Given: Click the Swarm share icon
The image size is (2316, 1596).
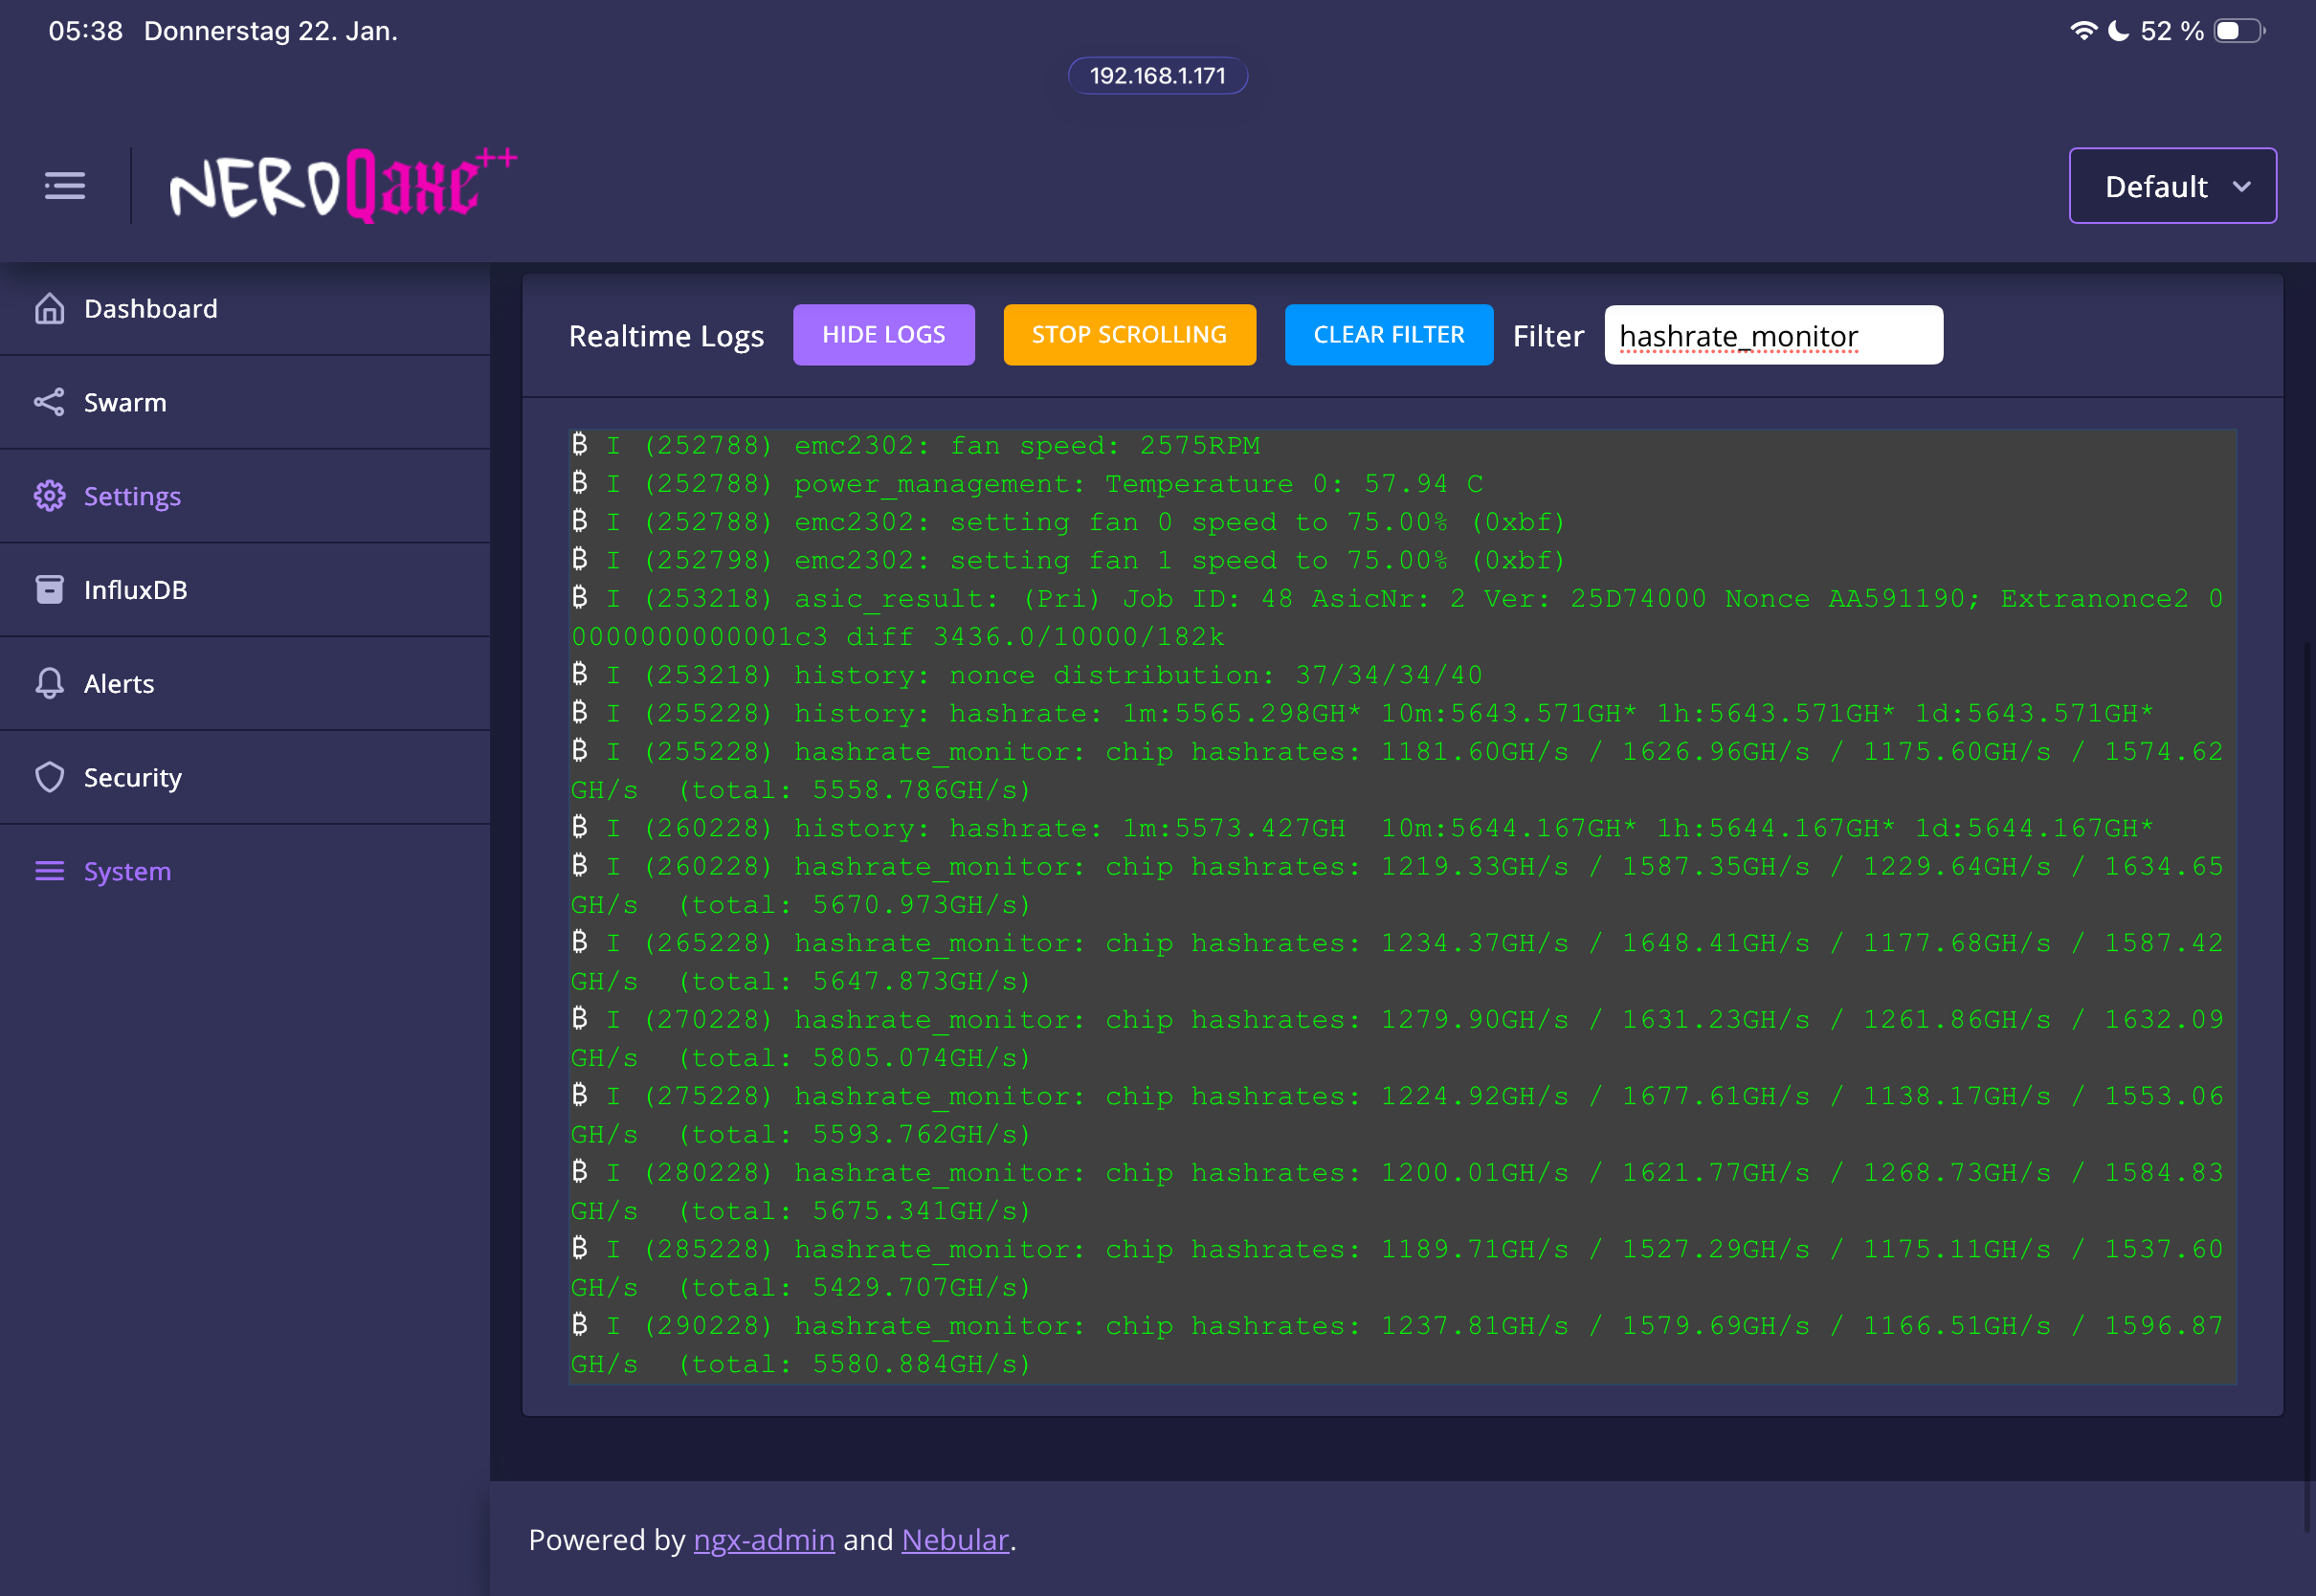Looking at the screenshot, I should [49, 402].
